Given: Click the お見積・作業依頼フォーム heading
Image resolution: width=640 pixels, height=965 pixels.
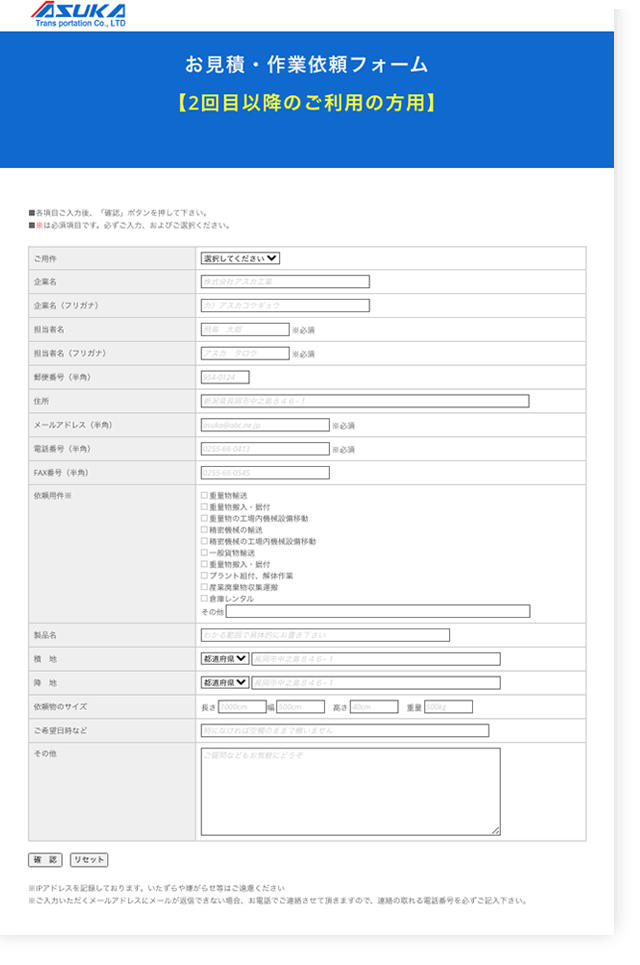Looking at the screenshot, I should point(306,65).
